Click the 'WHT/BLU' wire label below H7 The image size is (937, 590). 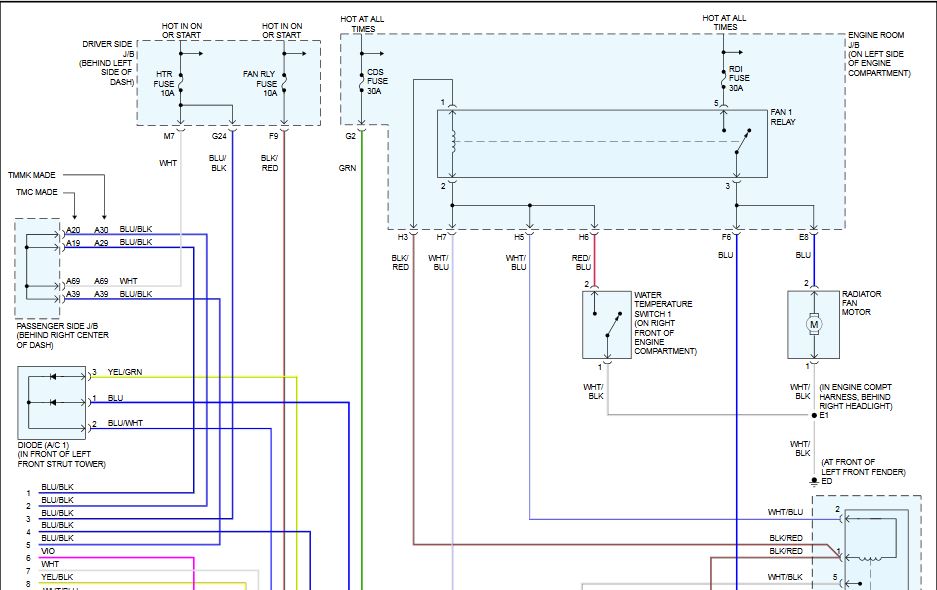(x=439, y=262)
